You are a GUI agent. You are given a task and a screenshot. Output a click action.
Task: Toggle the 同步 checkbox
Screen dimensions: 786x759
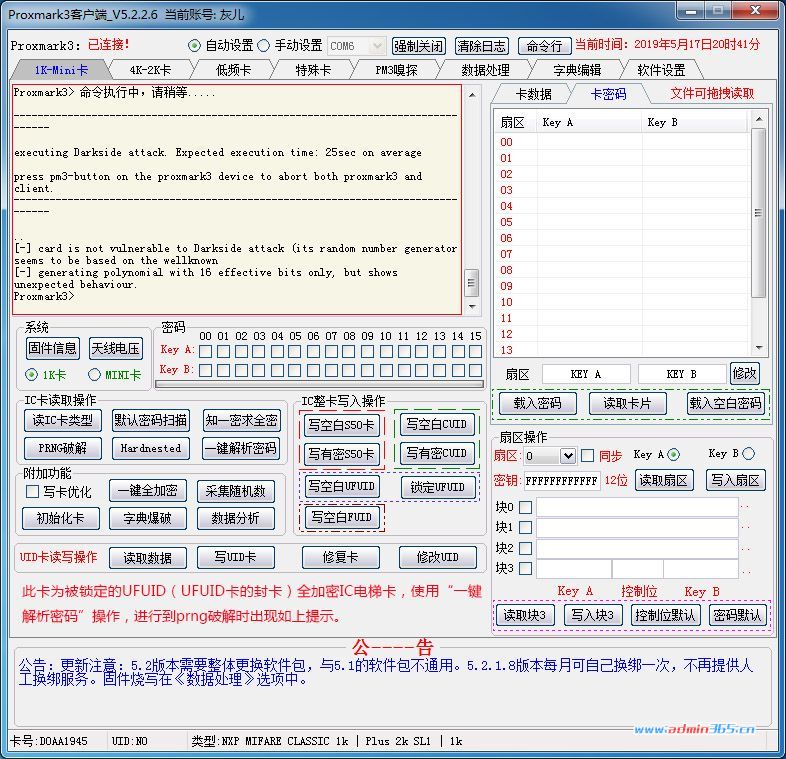pos(587,456)
